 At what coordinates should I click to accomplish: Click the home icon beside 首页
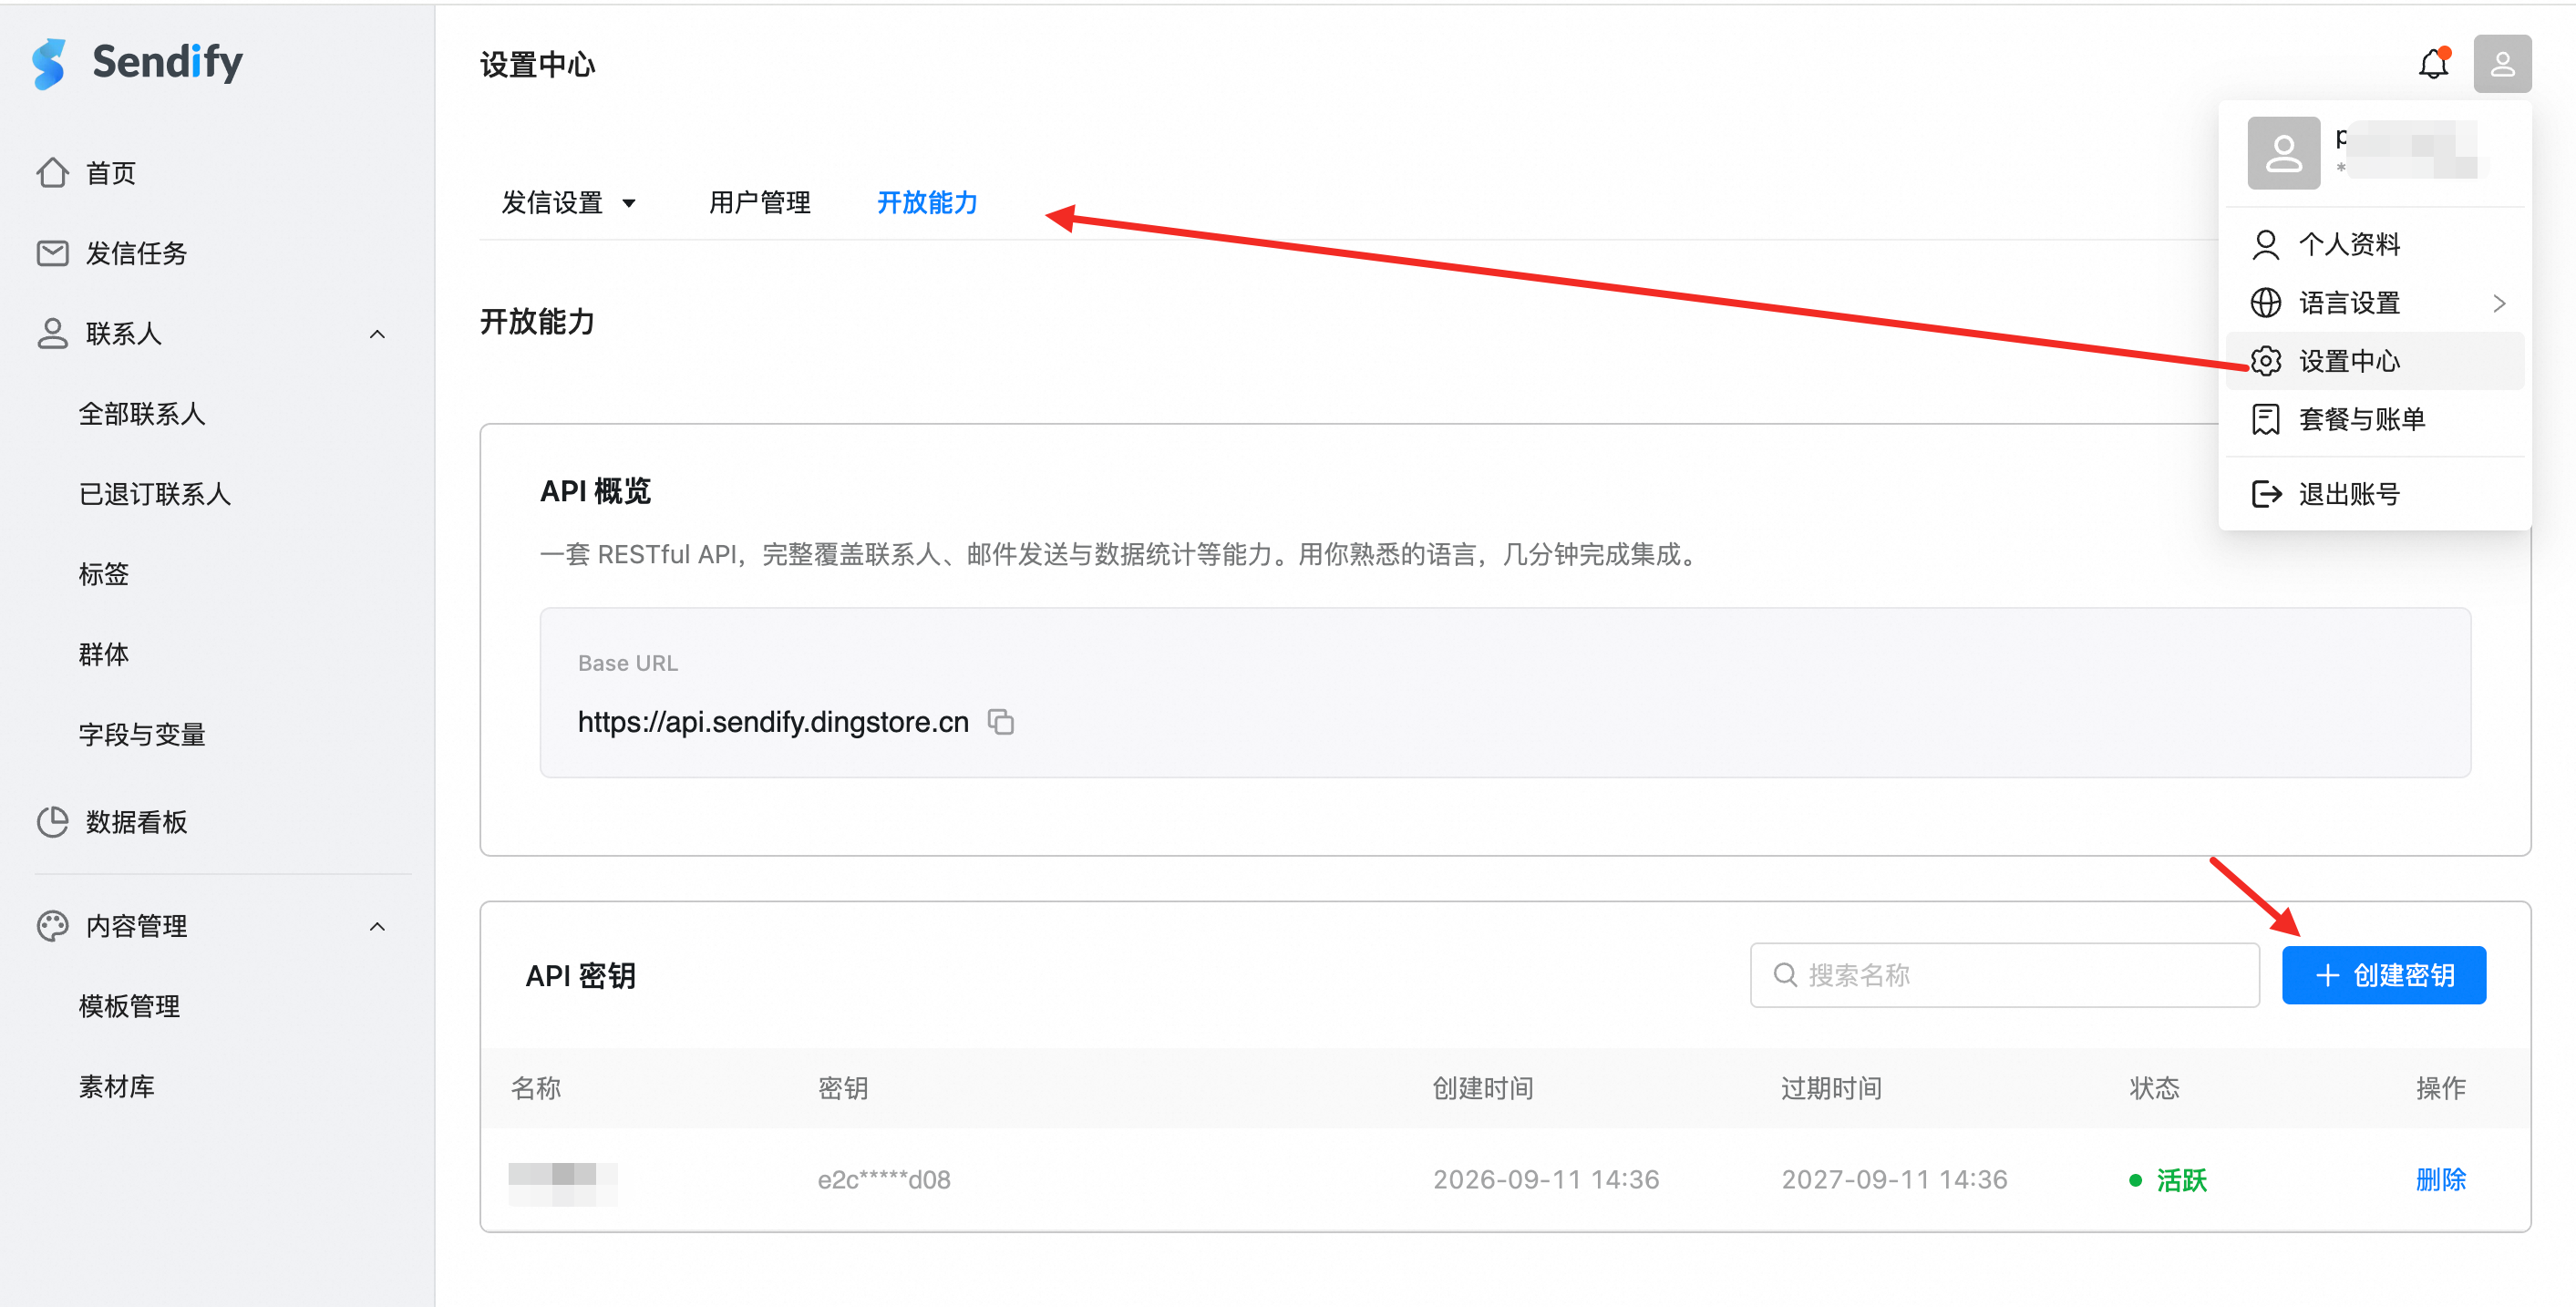click(x=52, y=173)
